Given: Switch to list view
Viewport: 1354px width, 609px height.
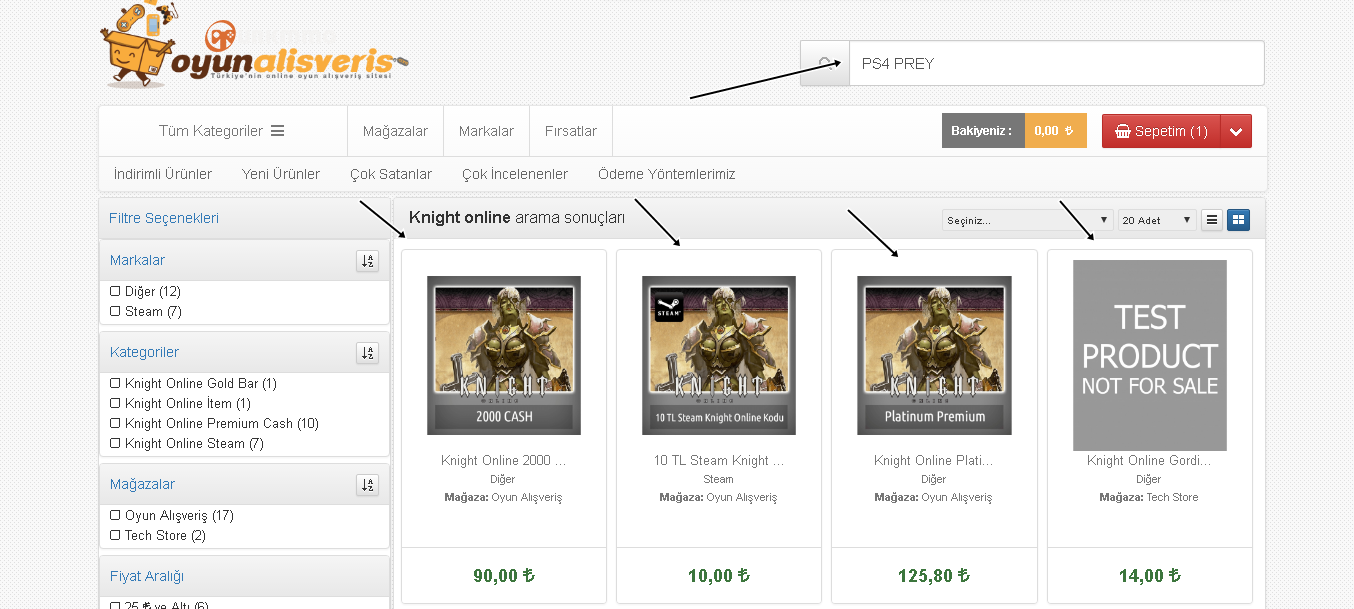Looking at the screenshot, I should 1212,220.
